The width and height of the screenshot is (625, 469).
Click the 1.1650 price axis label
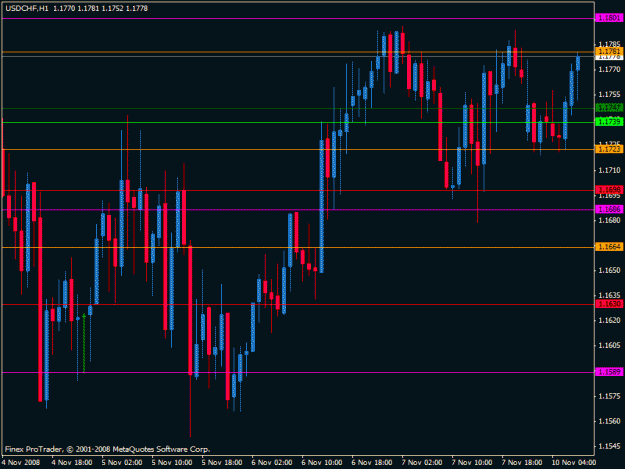(x=609, y=270)
